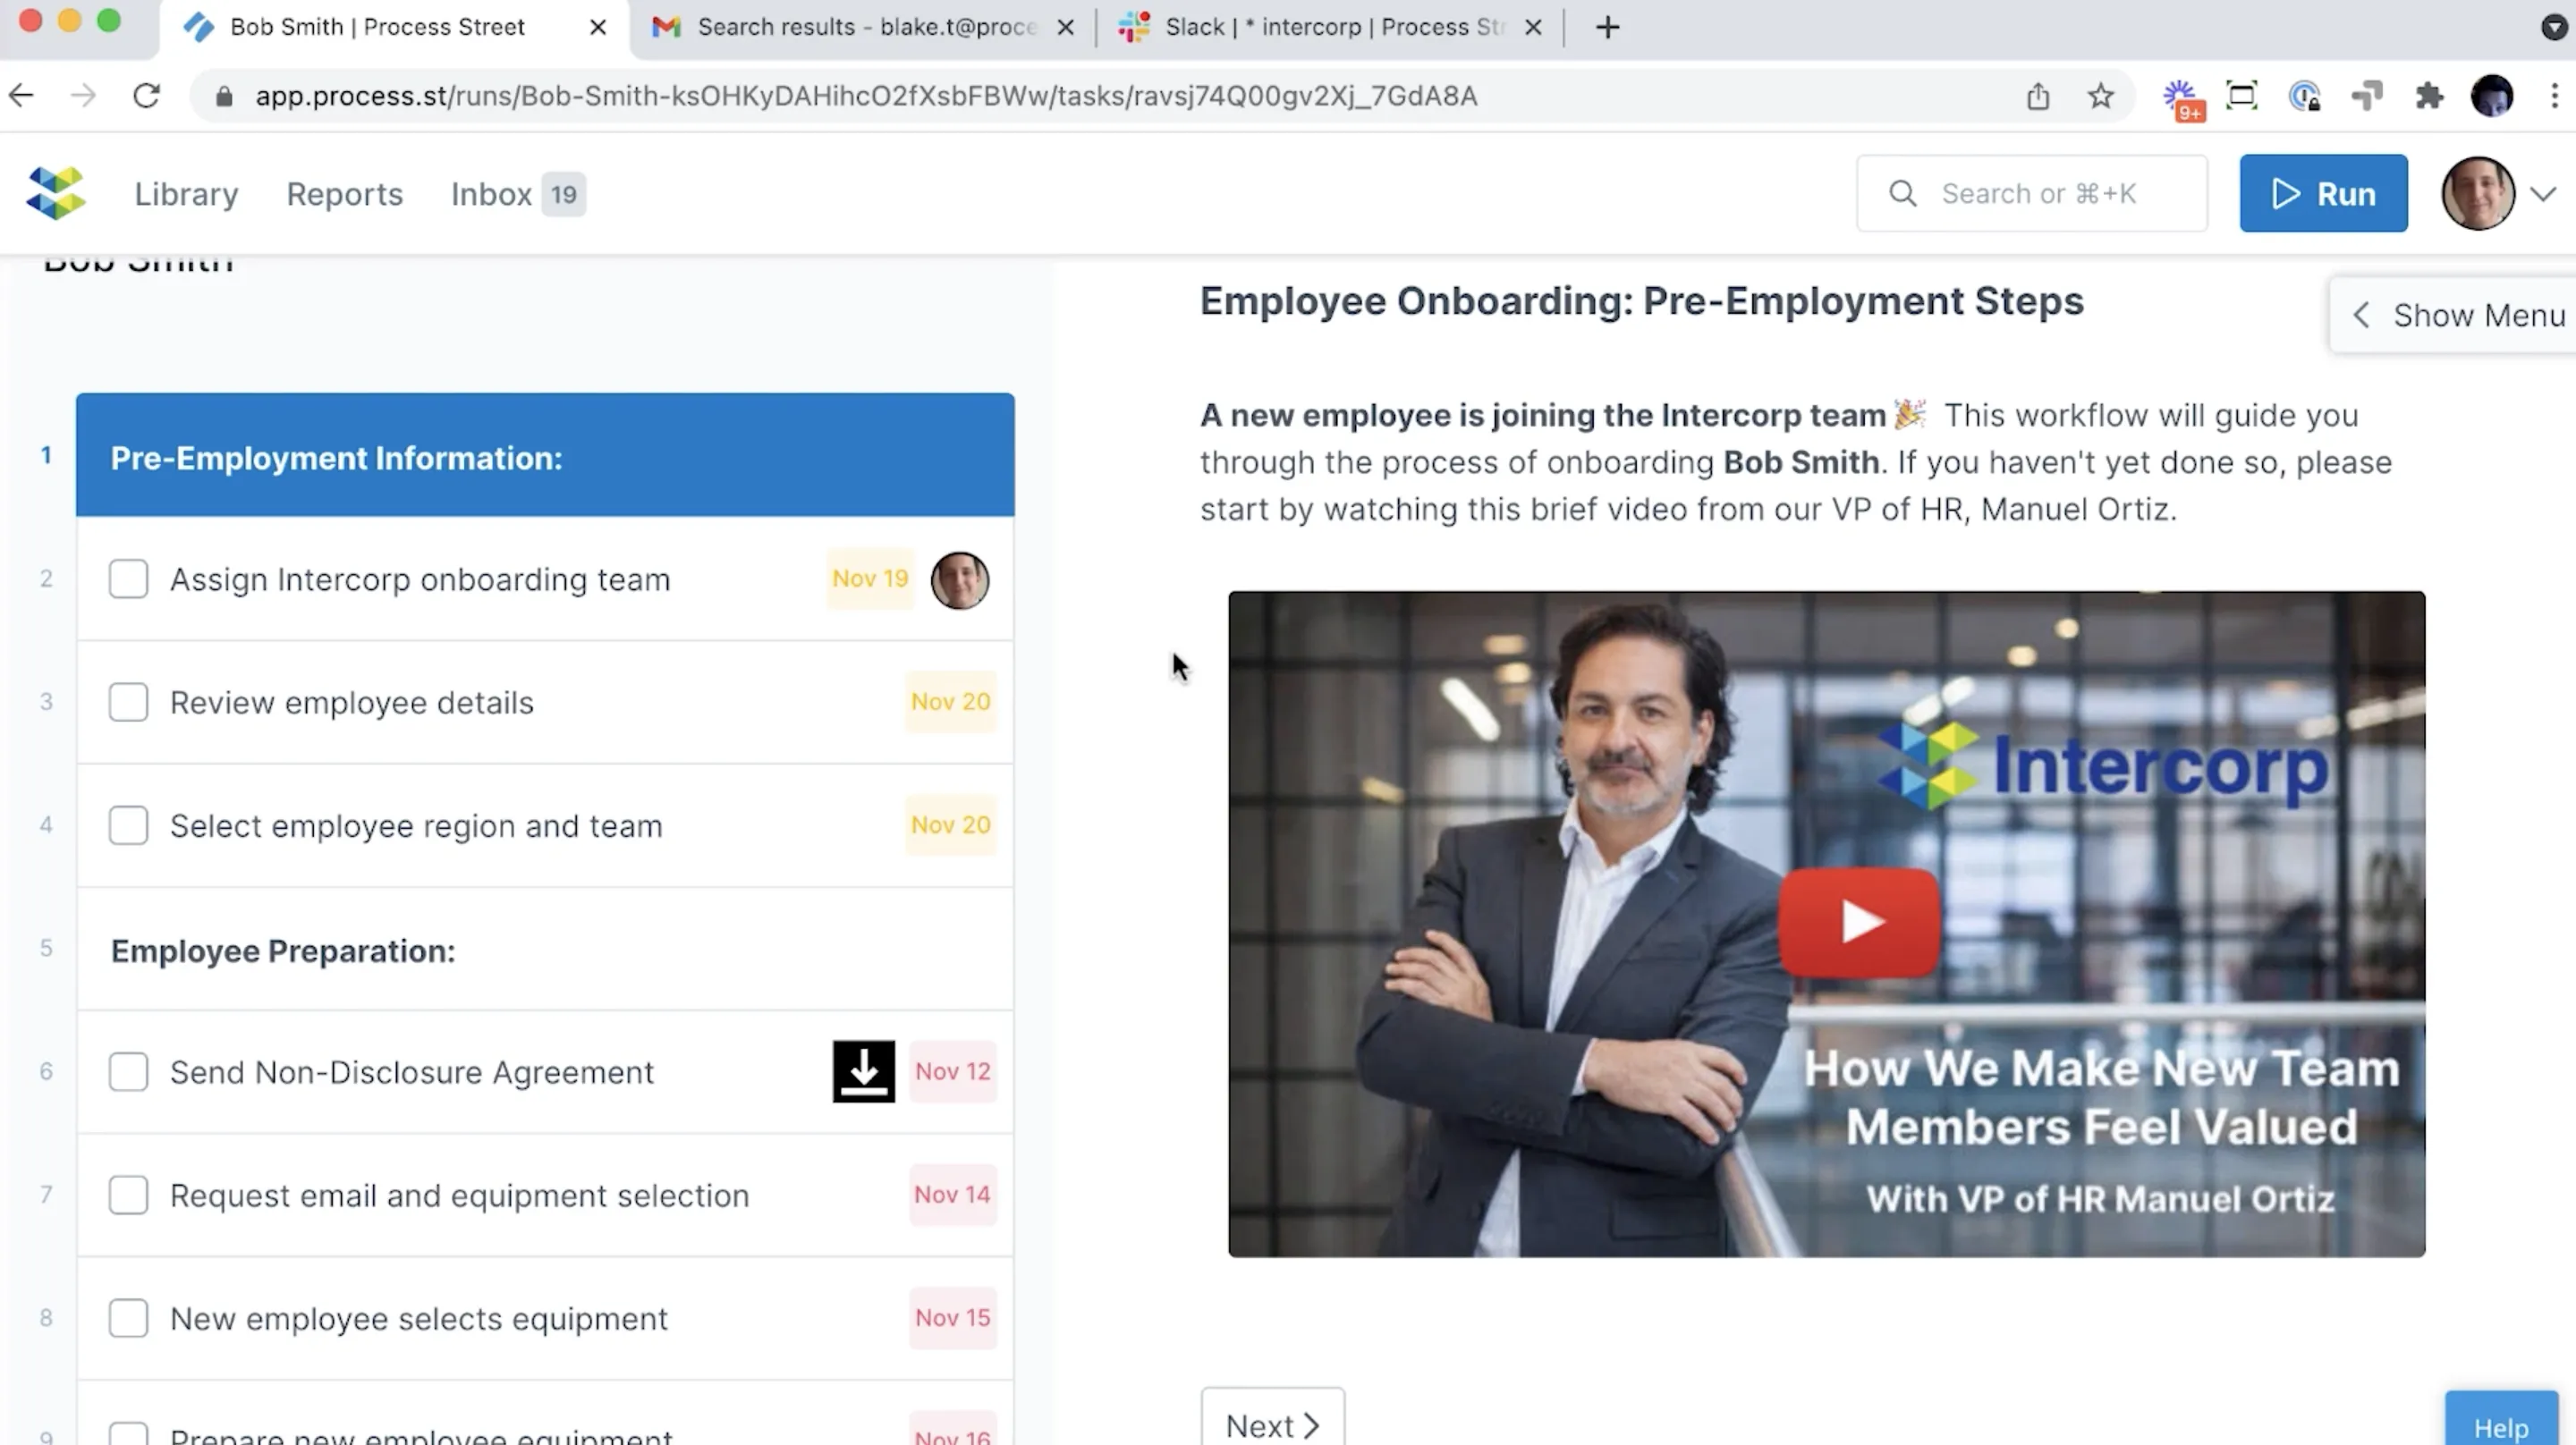This screenshot has height=1445, width=2576.
Task: Open the user avatar in app header
Action: pyautogui.click(x=2477, y=193)
